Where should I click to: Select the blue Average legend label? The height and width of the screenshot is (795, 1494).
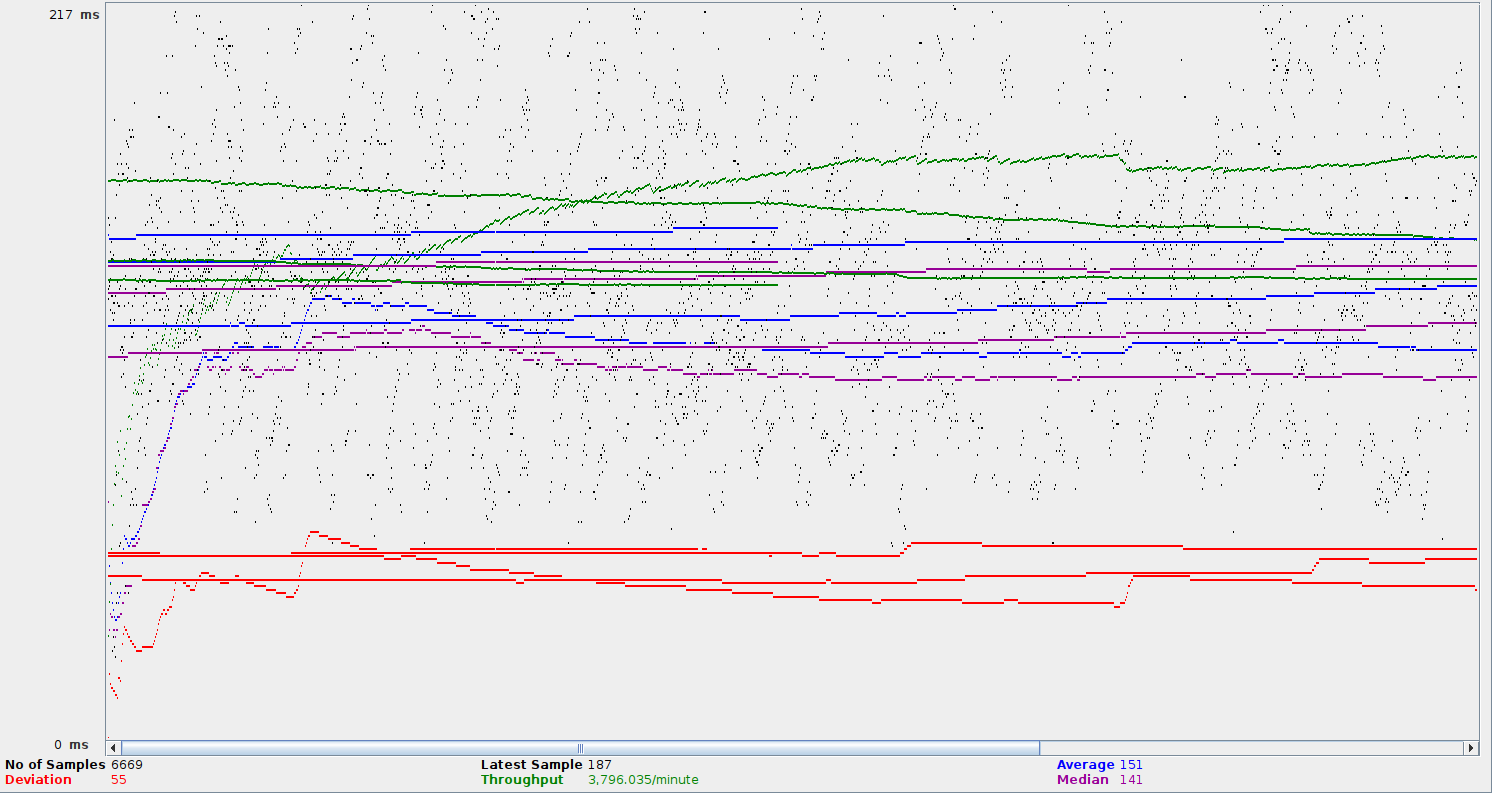[1085, 765]
